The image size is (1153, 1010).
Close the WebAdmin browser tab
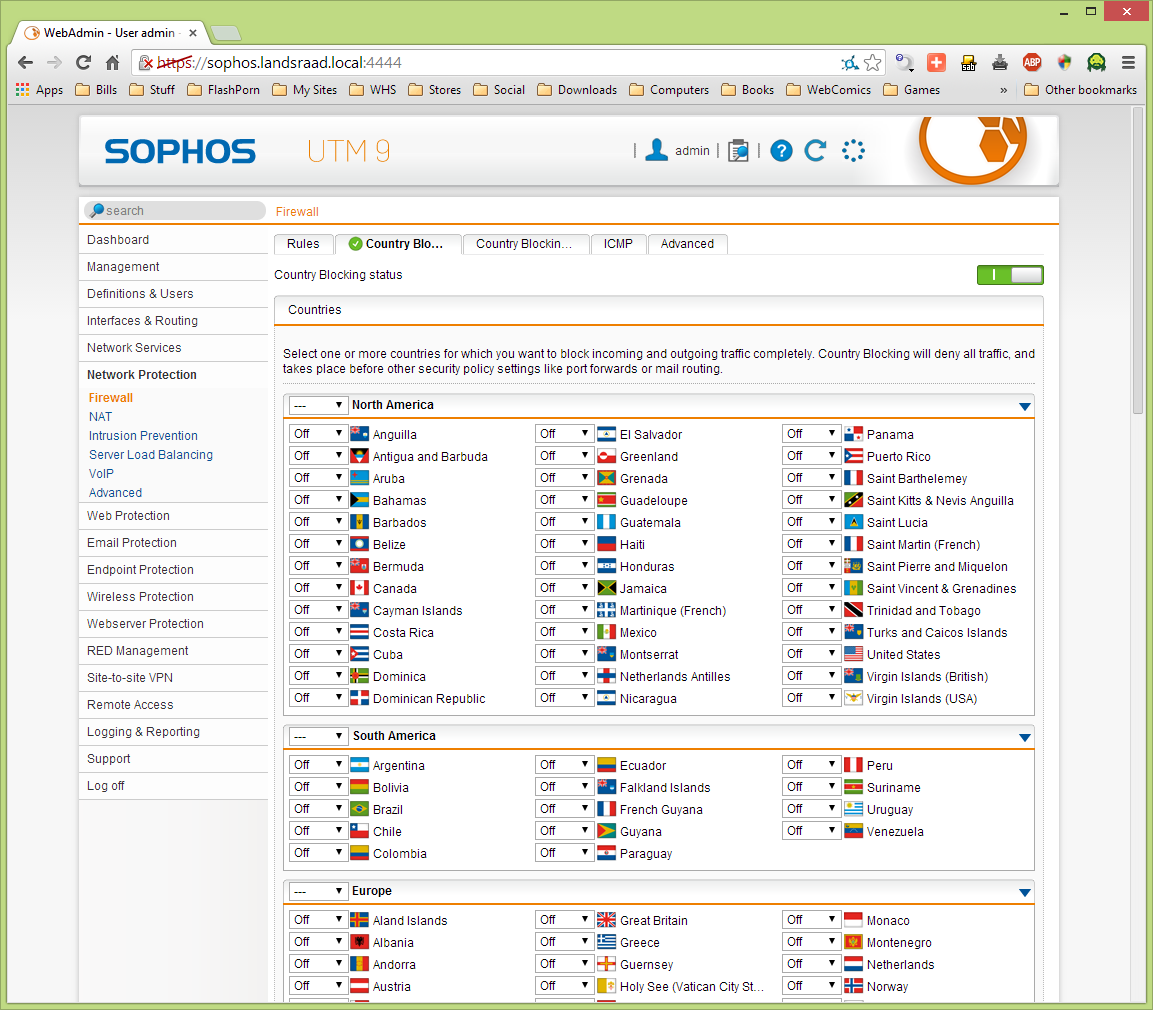(193, 33)
